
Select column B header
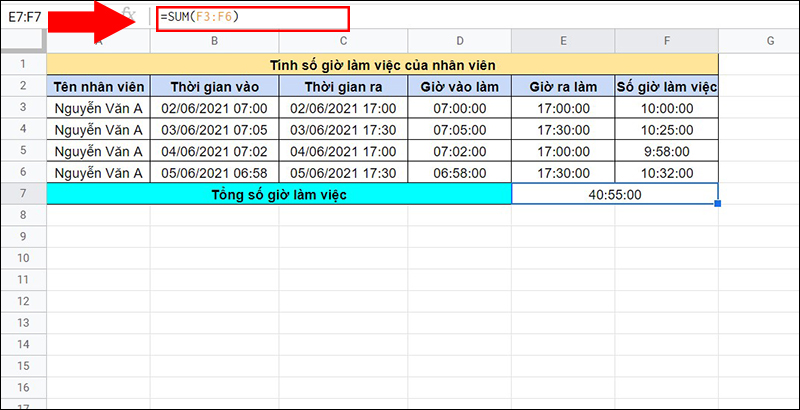click(214, 41)
